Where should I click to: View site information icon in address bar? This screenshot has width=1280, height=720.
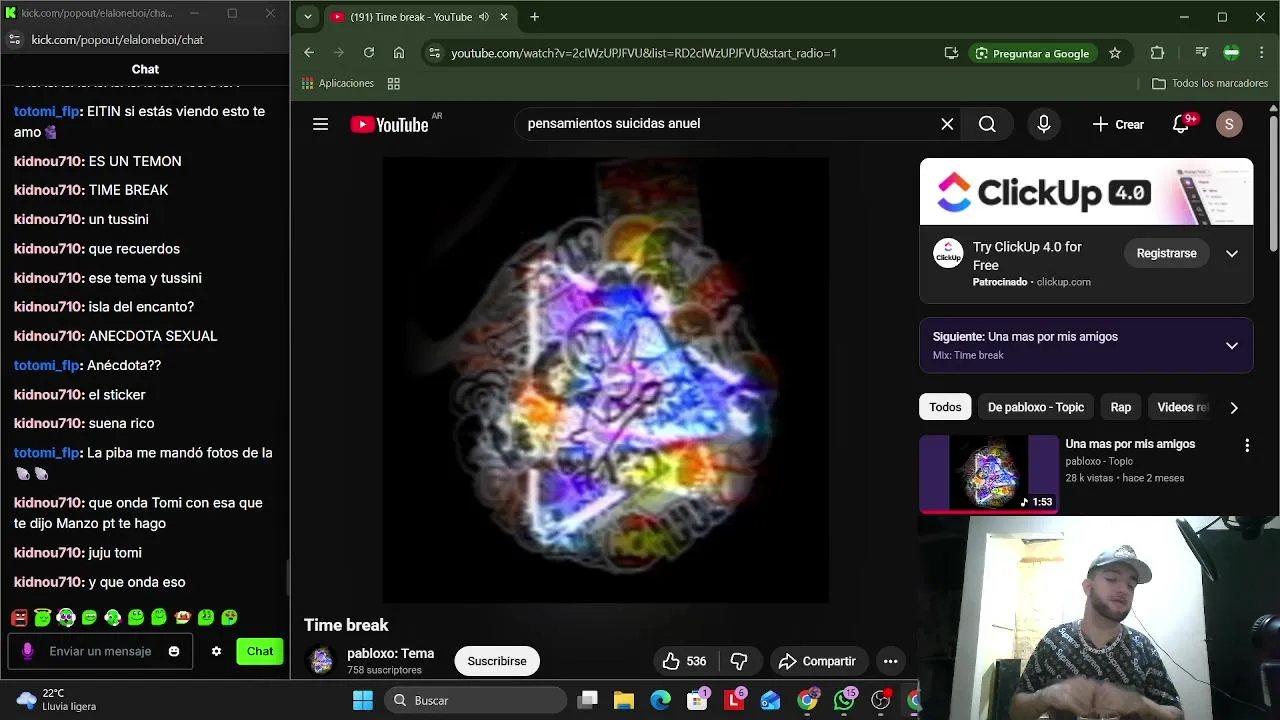(433, 53)
